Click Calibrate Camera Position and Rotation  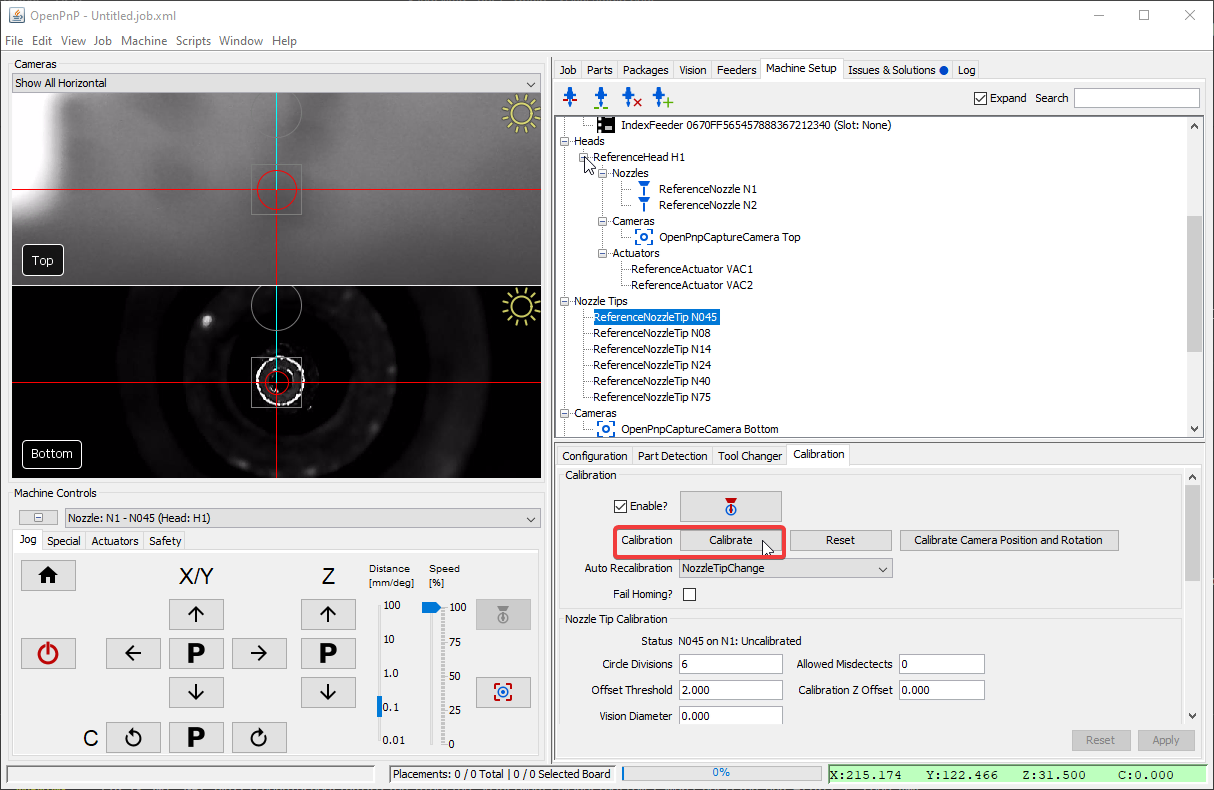[1008, 540]
